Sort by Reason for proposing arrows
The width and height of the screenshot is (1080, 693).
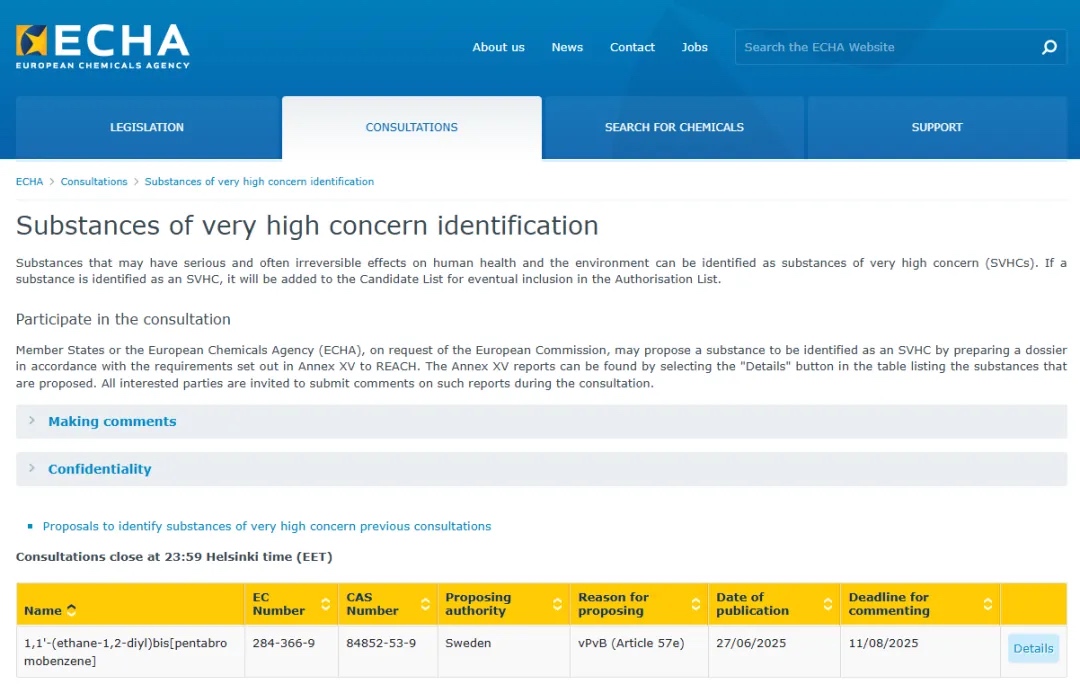pyautogui.click(x=696, y=604)
